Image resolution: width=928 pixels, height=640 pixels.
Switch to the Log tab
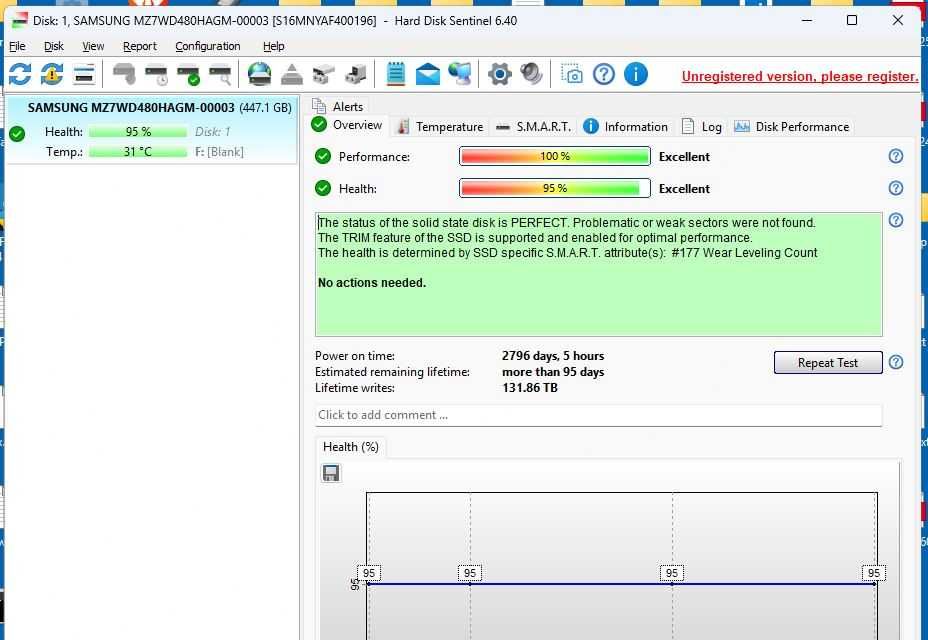click(x=702, y=127)
